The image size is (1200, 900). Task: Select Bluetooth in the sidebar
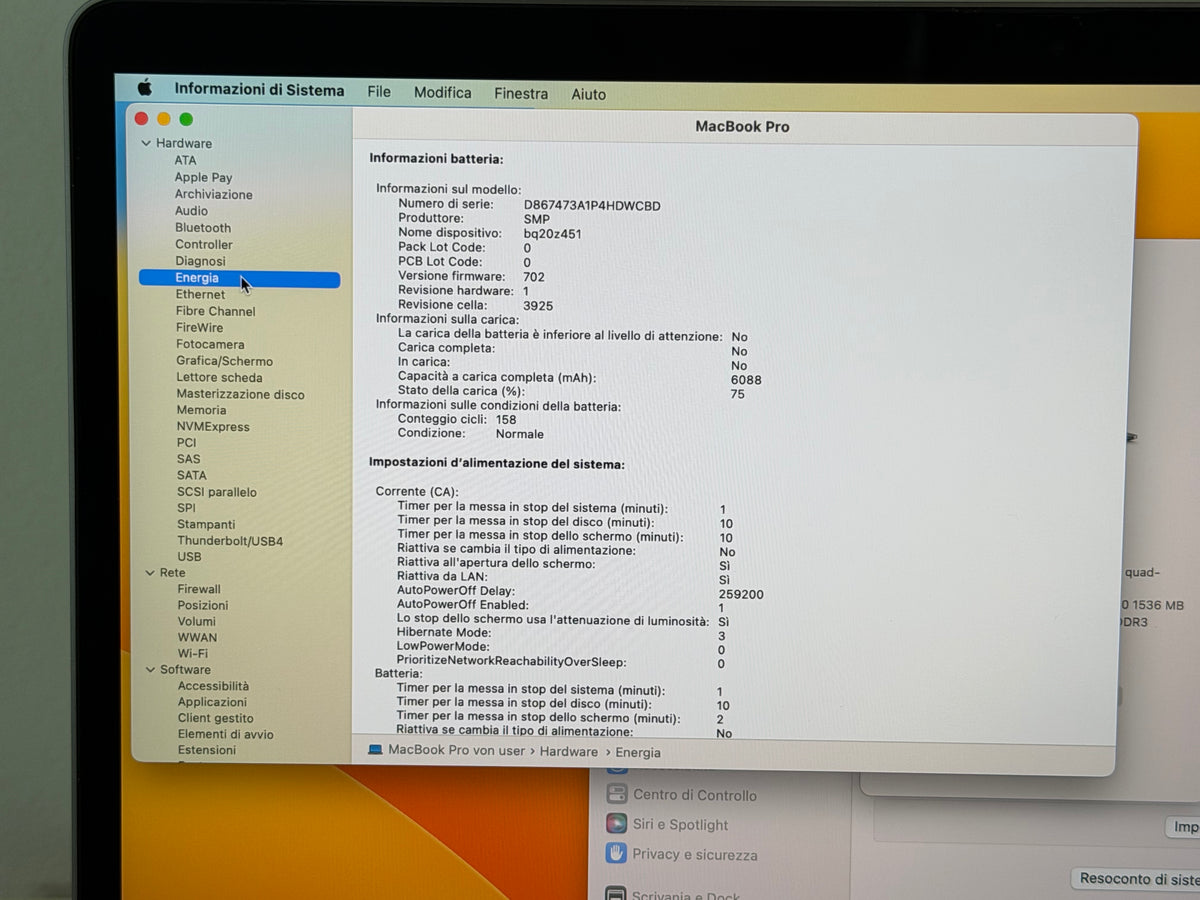203,228
